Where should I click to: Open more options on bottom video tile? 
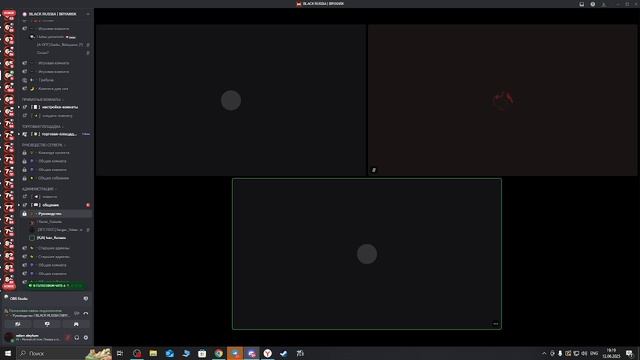tap(495, 324)
